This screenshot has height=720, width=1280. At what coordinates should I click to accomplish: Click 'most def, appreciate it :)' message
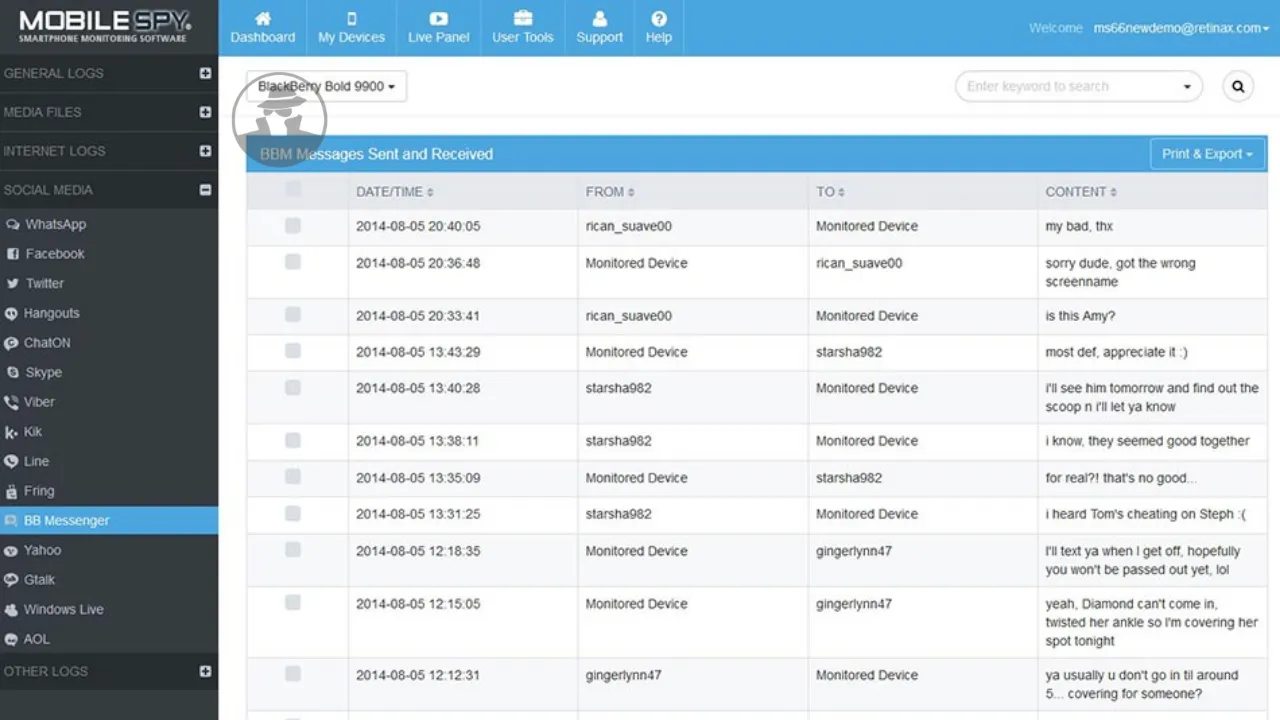pyautogui.click(x=1117, y=352)
